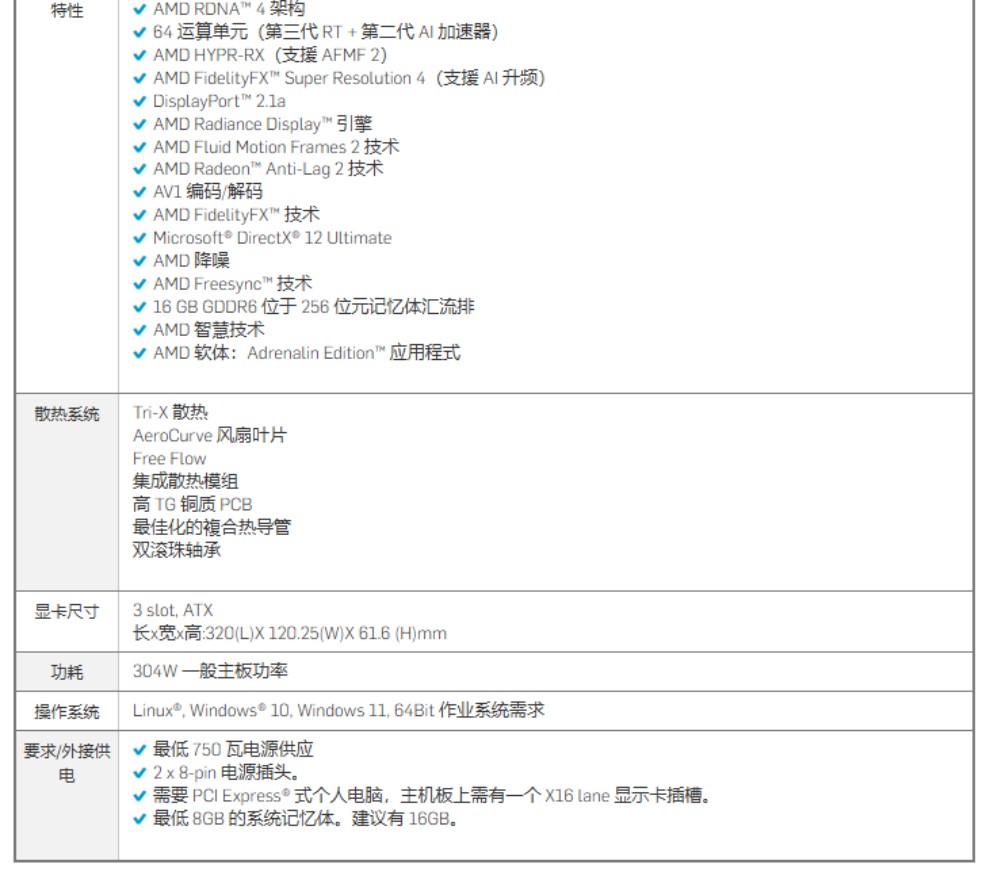Screen dimensions: 990x872
Task: Click the Tri-X 散热 text
Action: 170,412
